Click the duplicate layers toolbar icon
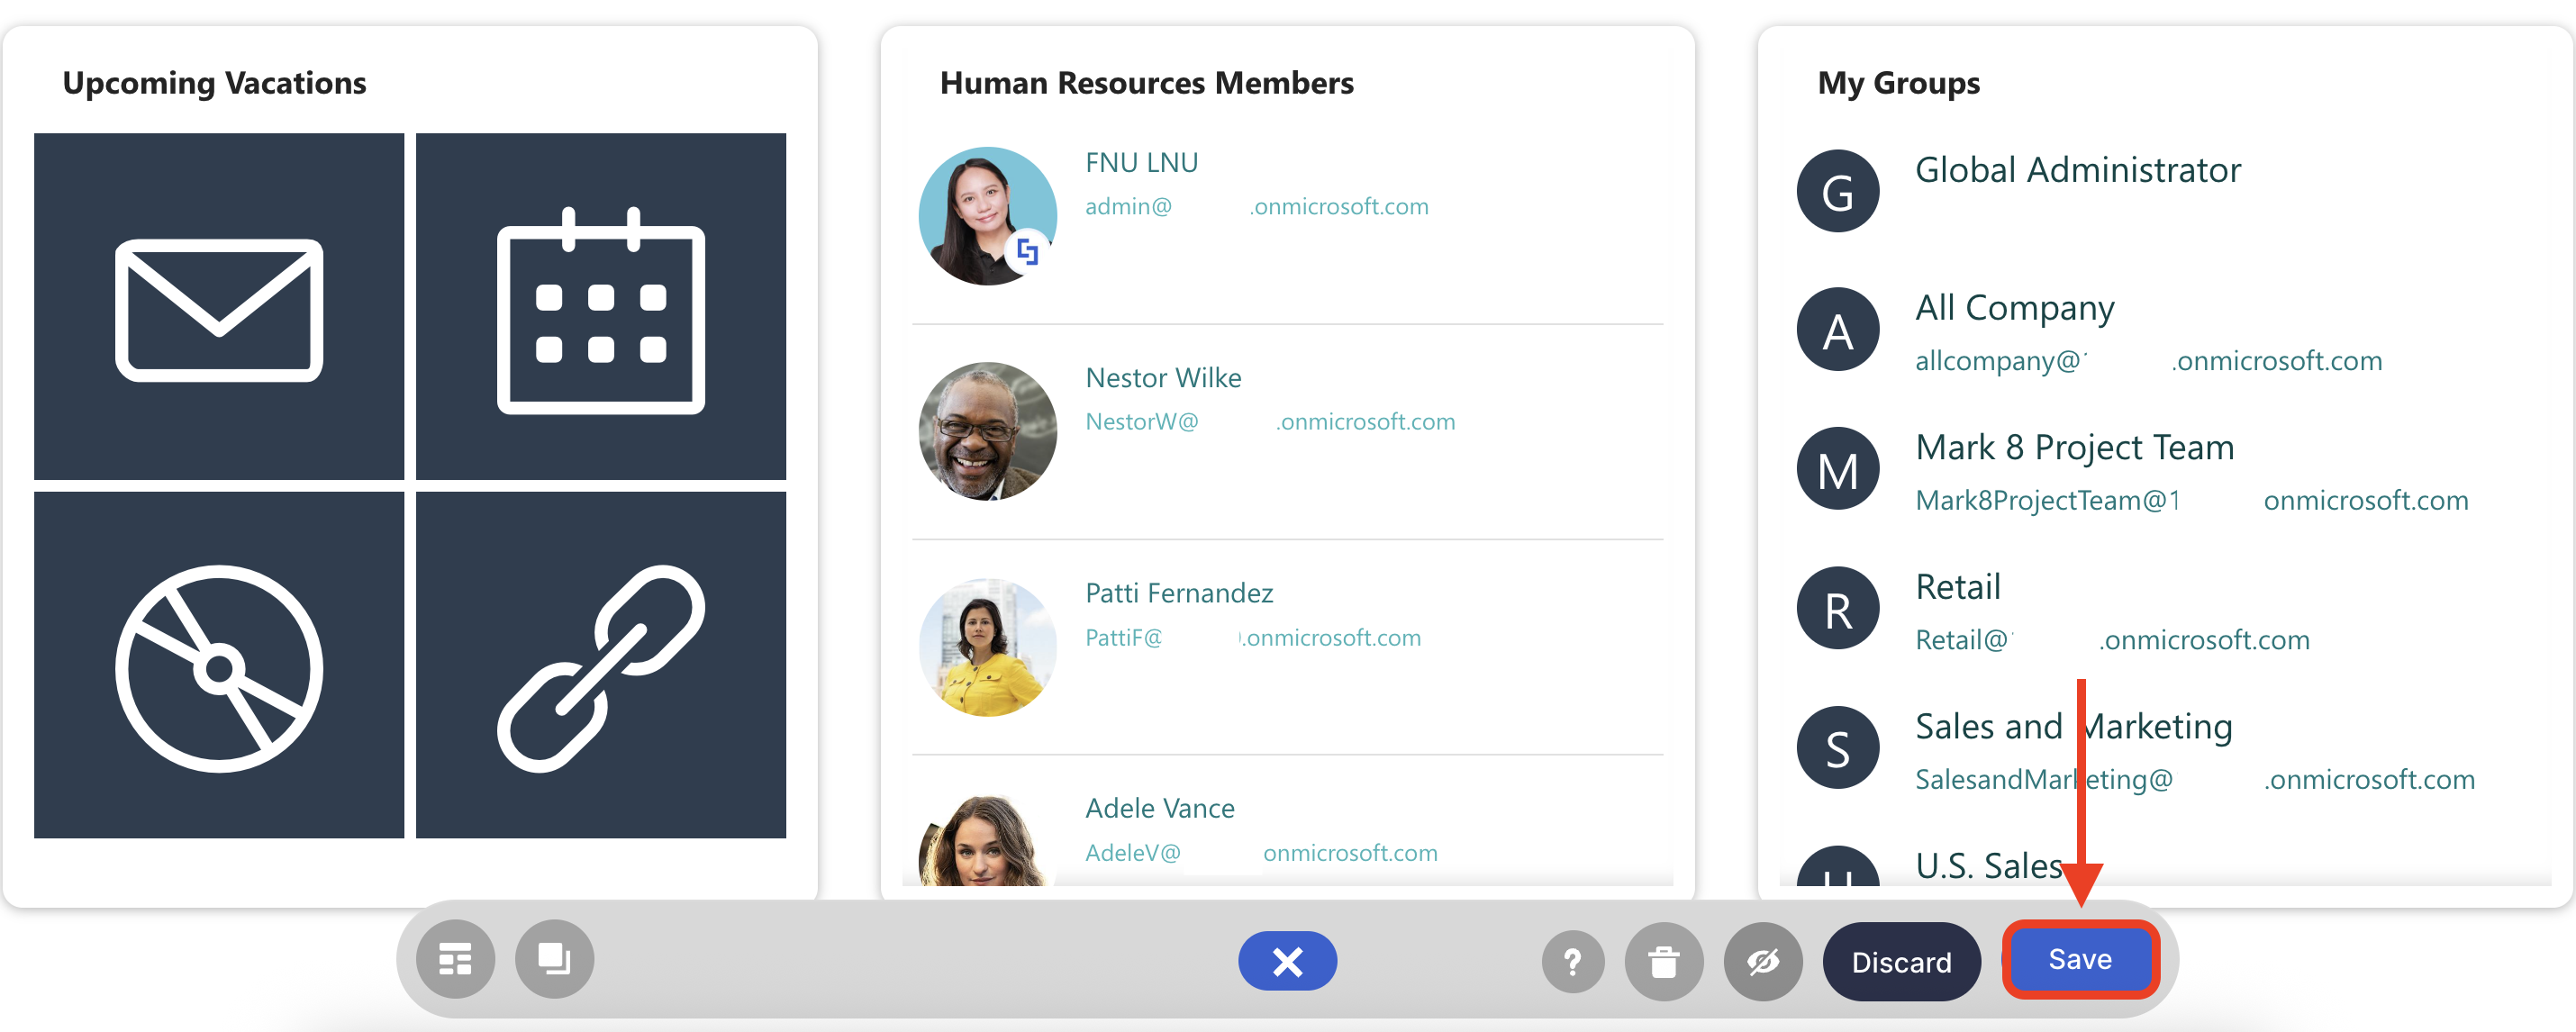The height and width of the screenshot is (1032, 2576). tap(554, 960)
